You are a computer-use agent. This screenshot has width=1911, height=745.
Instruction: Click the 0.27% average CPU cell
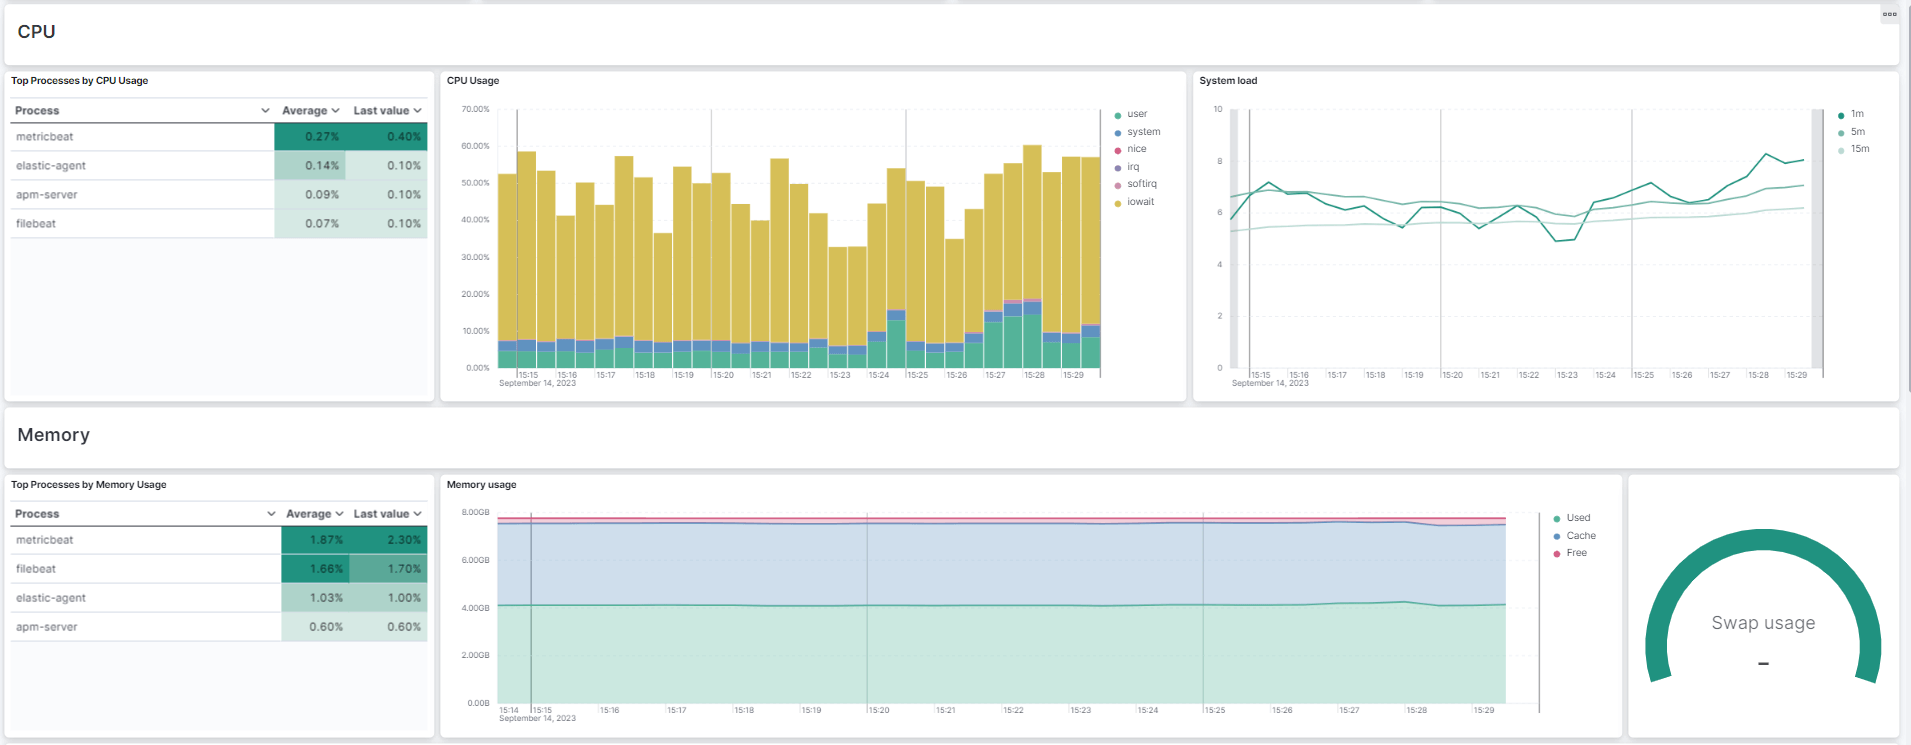[x=310, y=137]
